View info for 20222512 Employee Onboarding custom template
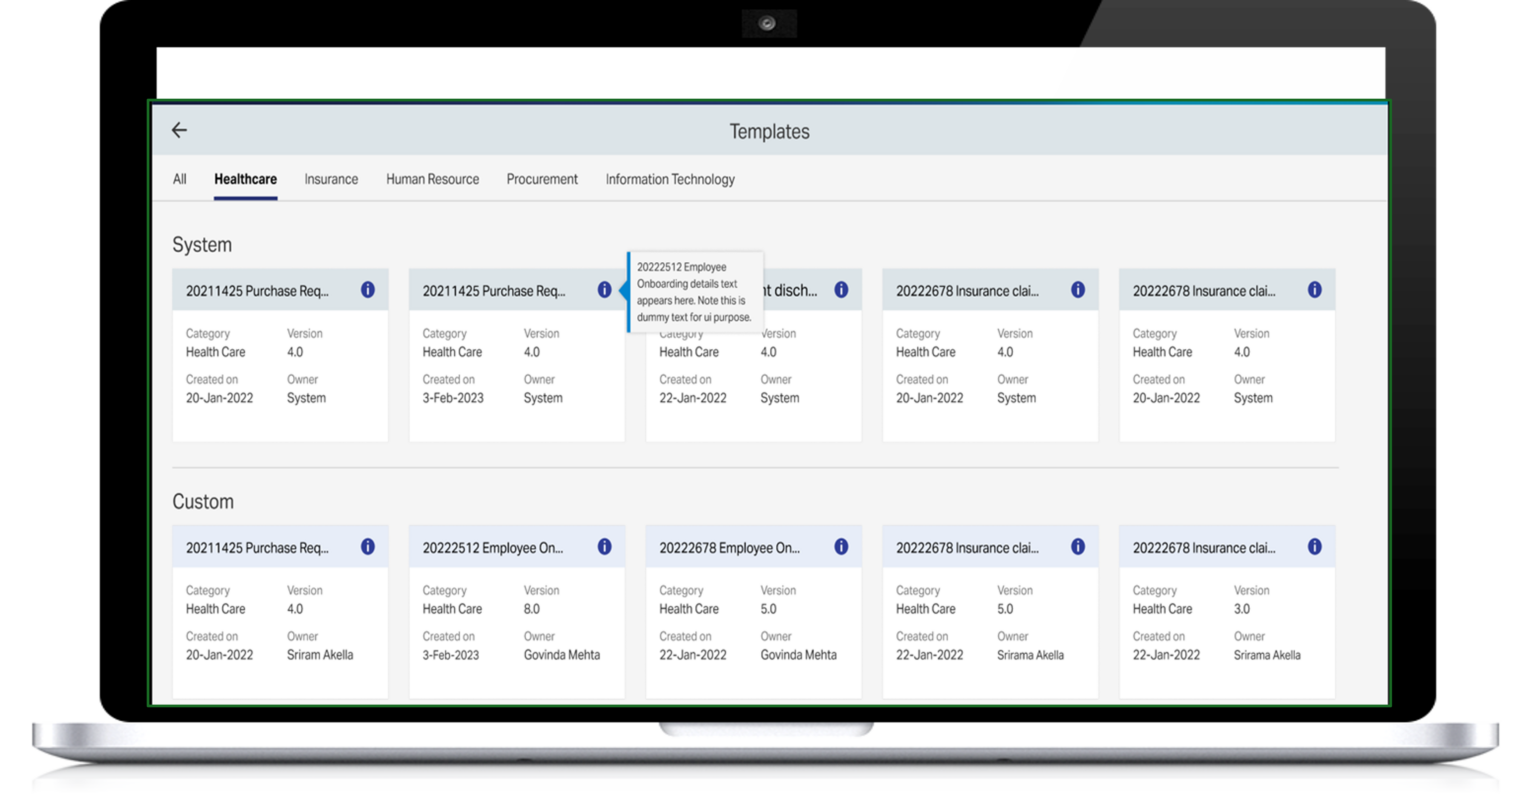This screenshot has width=1536, height=806. pyautogui.click(x=604, y=546)
